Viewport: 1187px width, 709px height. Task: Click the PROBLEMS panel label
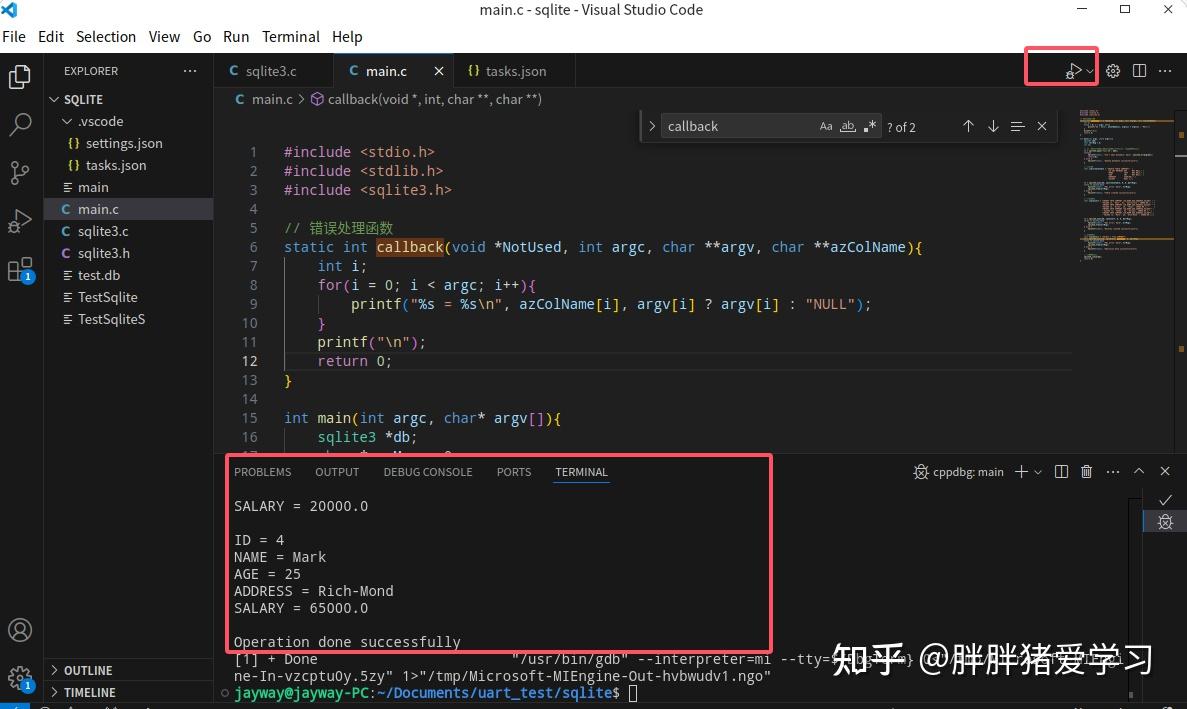coord(262,471)
